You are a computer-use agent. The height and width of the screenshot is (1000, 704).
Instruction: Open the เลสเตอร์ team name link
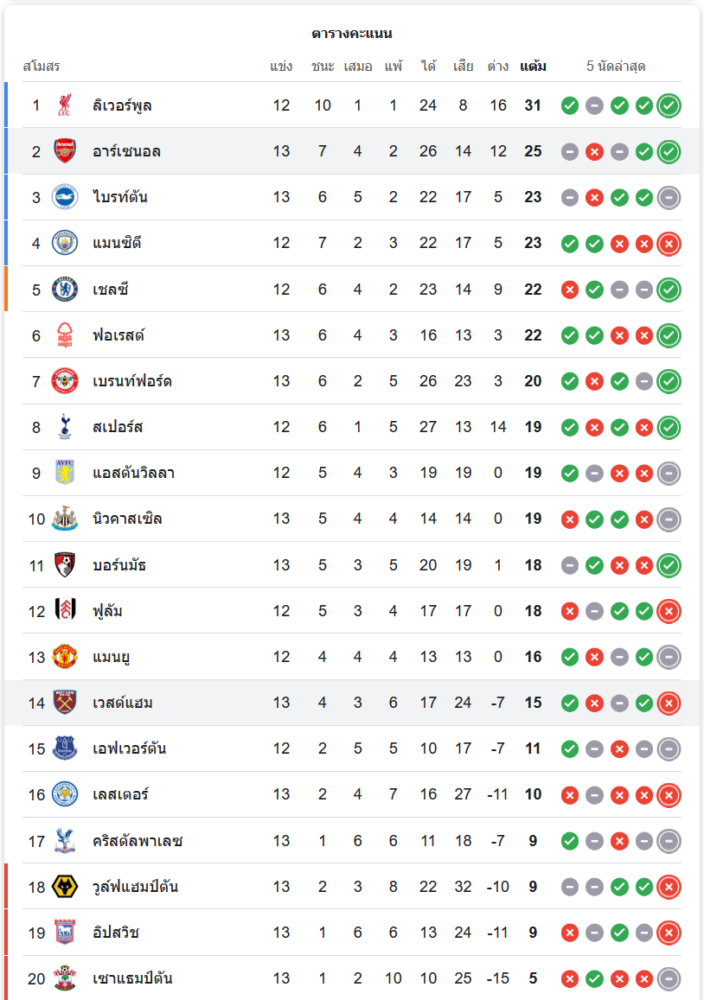coord(121,795)
